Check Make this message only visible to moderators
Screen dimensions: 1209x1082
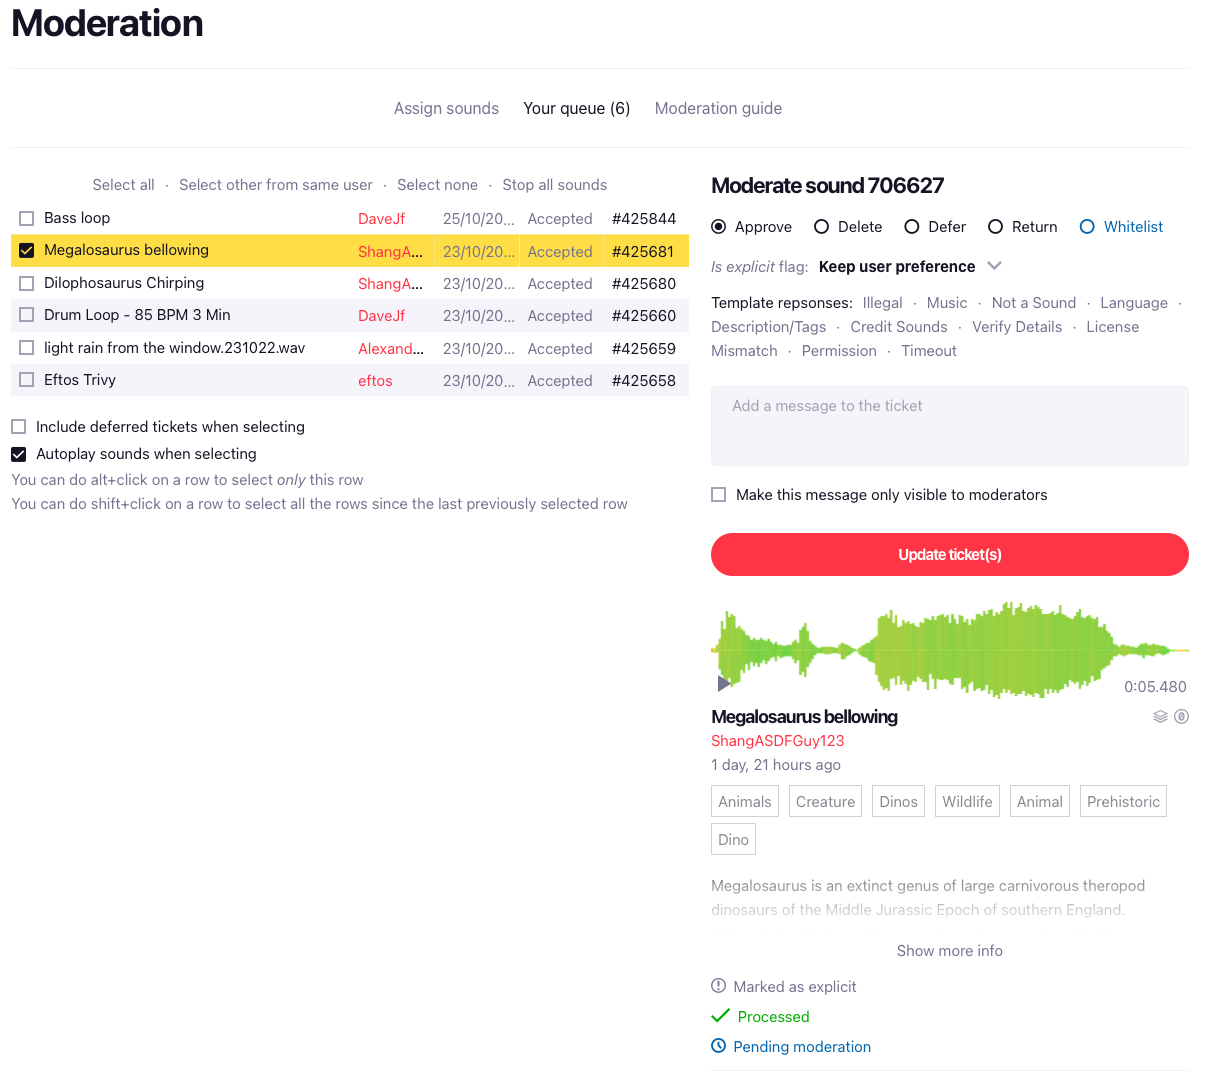pos(719,495)
